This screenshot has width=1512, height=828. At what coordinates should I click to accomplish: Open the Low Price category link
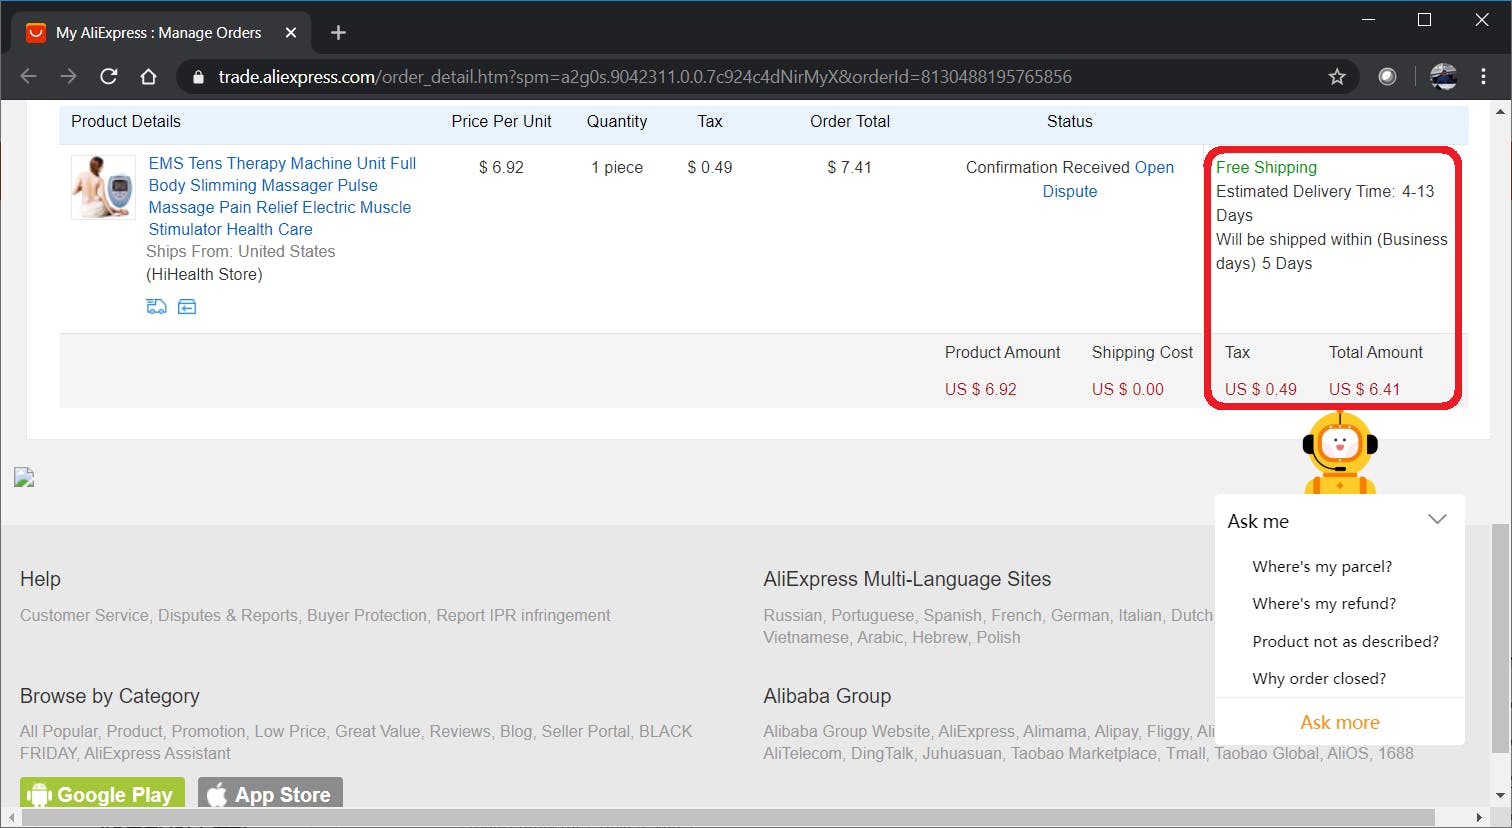coord(290,732)
